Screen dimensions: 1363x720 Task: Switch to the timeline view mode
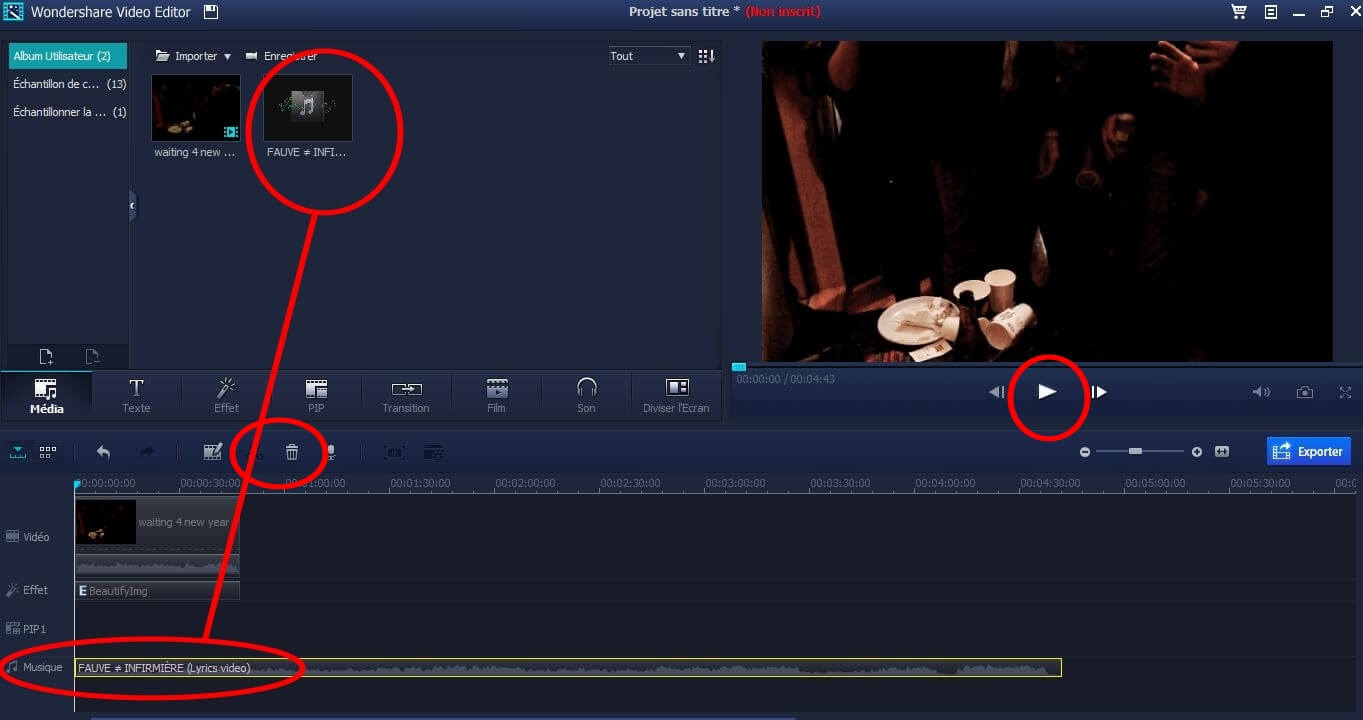pyautogui.click(x=18, y=452)
